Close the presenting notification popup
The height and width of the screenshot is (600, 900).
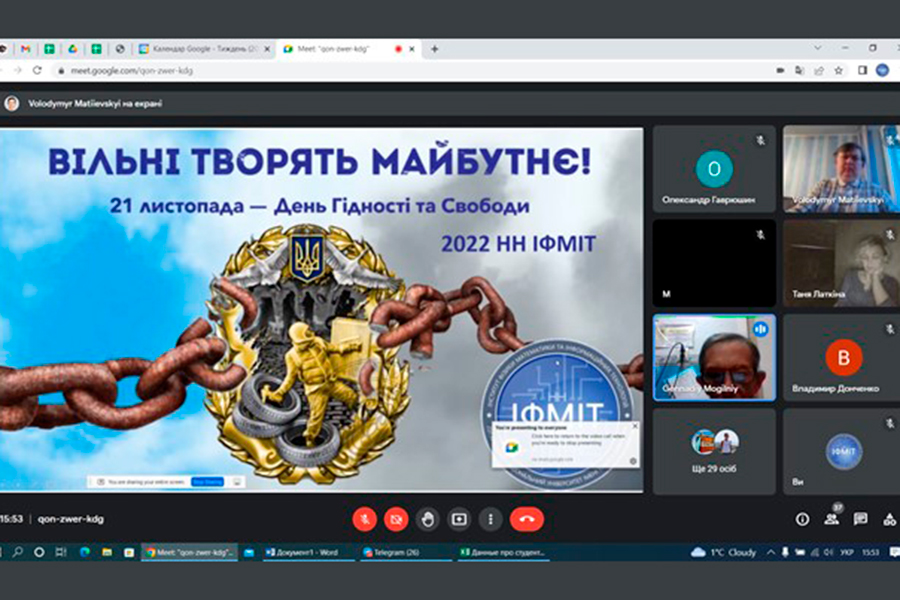click(635, 426)
